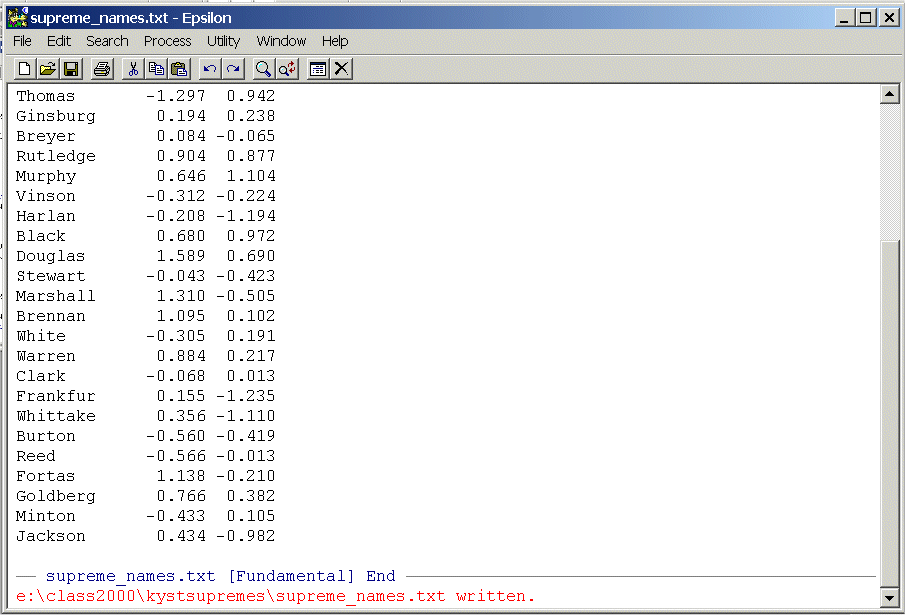This screenshot has width=905, height=615.
Task: Undo the last edit
Action: pyautogui.click(x=209, y=69)
